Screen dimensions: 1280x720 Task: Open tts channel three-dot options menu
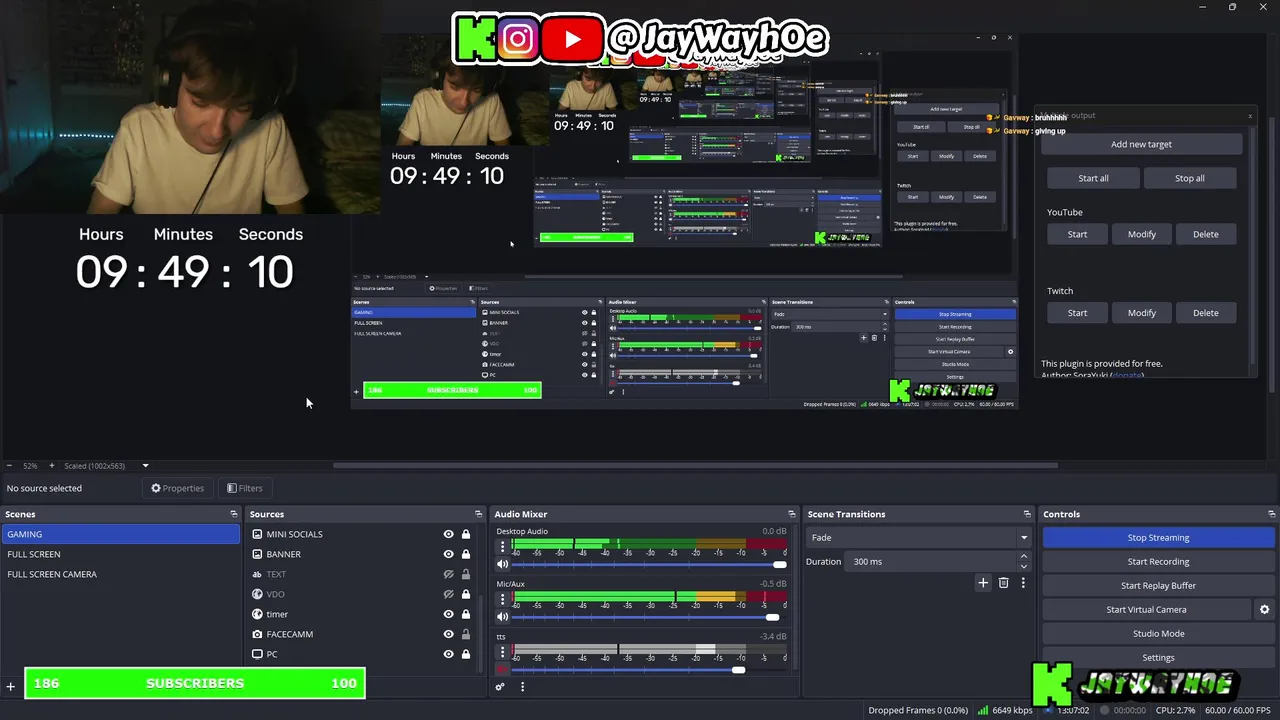point(503,652)
